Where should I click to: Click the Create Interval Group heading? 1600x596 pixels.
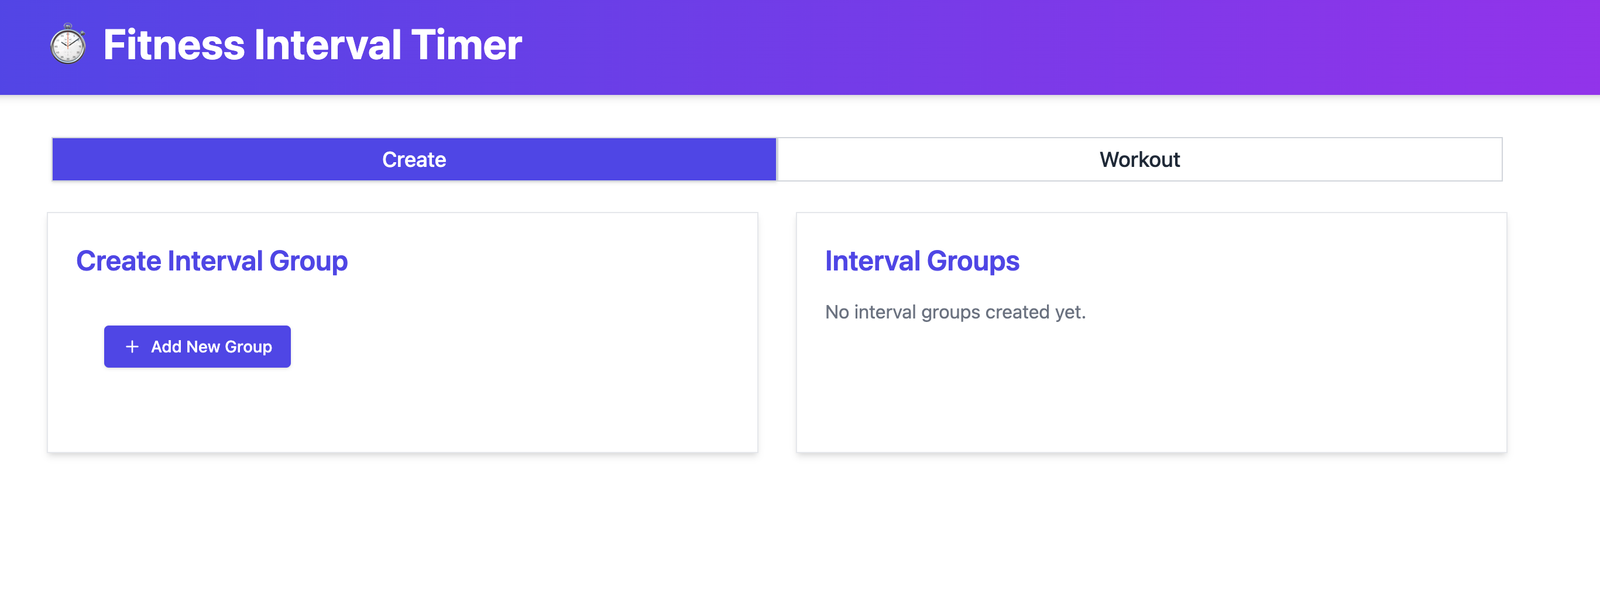click(212, 261)
